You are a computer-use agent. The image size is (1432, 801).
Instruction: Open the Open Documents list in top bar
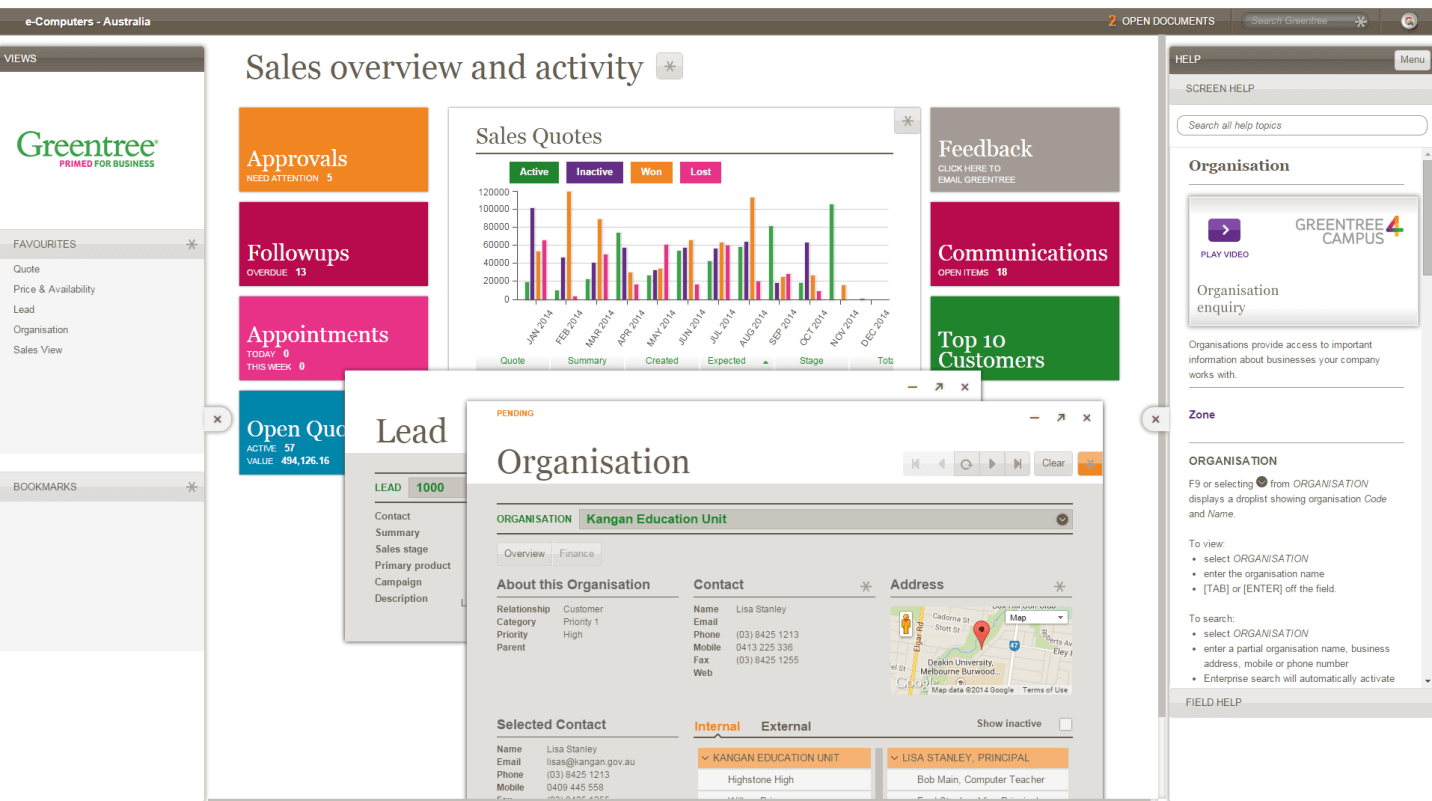[1161, 21]
